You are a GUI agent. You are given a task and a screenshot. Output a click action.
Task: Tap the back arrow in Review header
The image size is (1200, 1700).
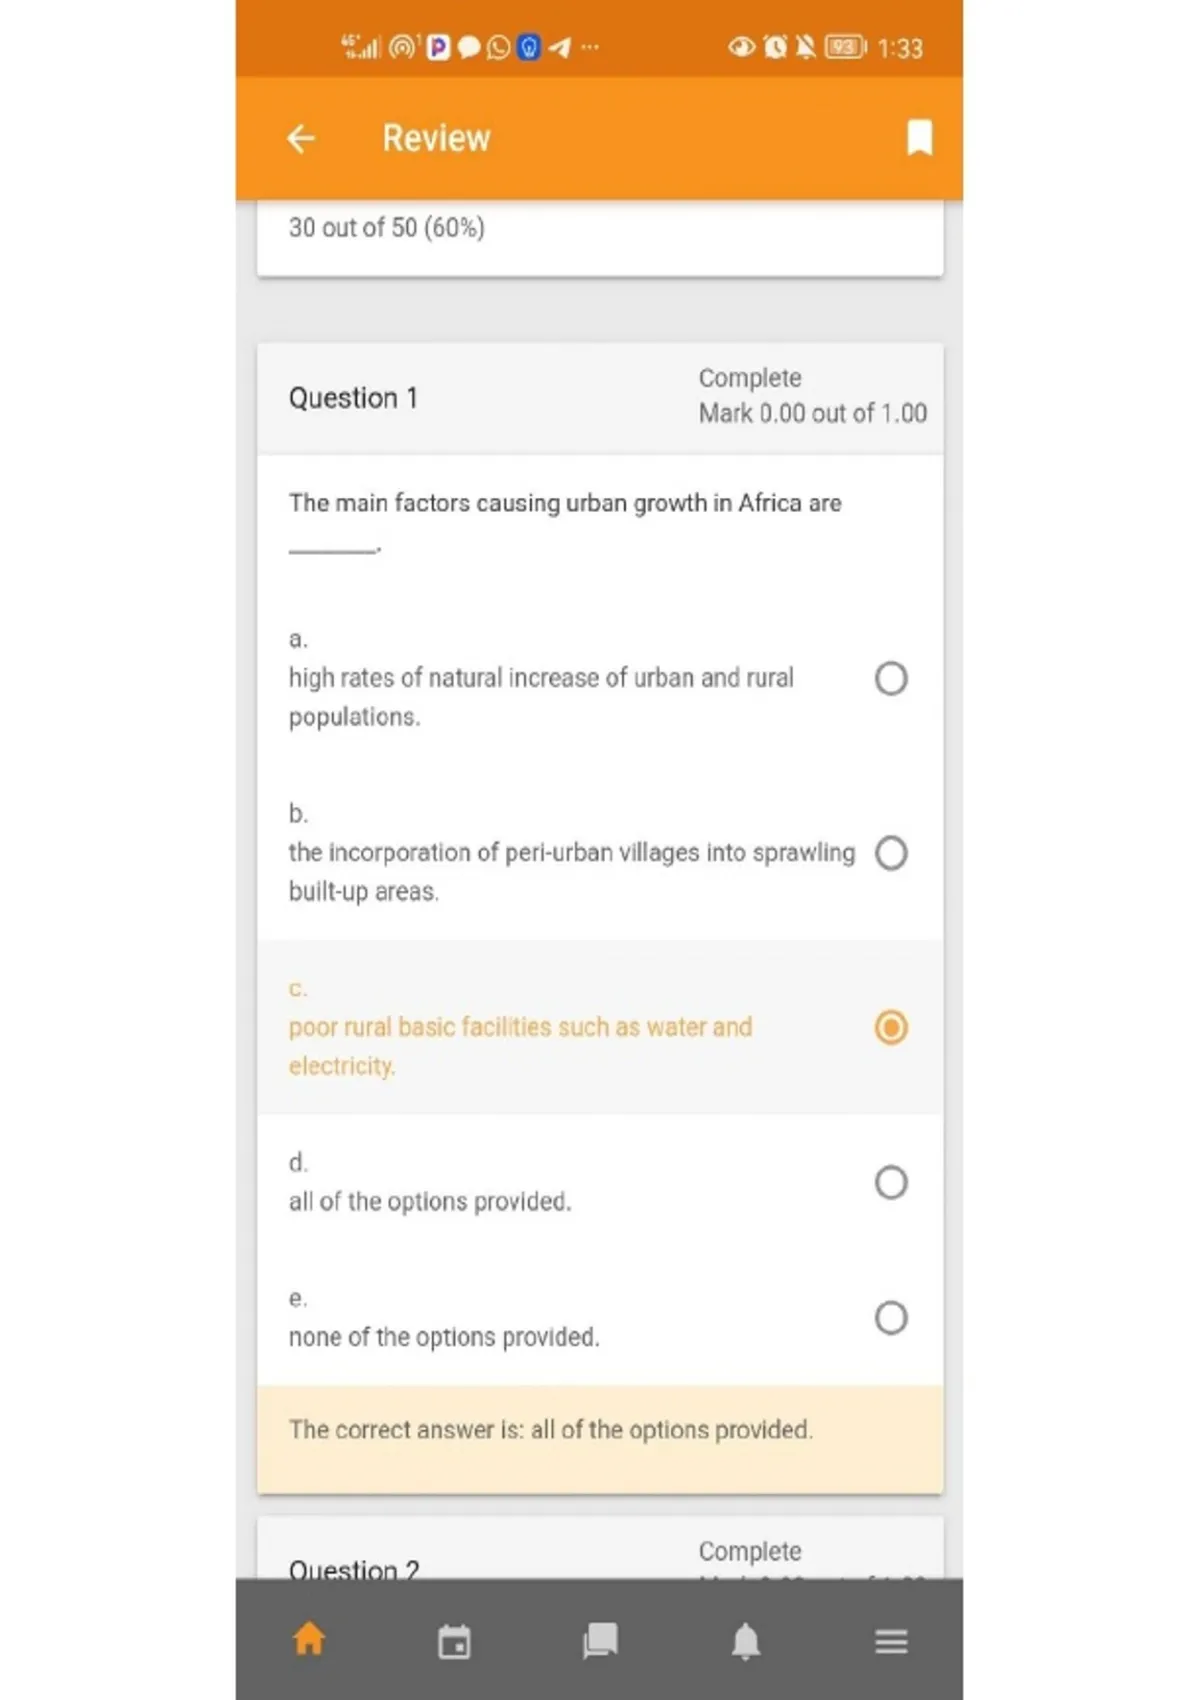pos(301,139)
